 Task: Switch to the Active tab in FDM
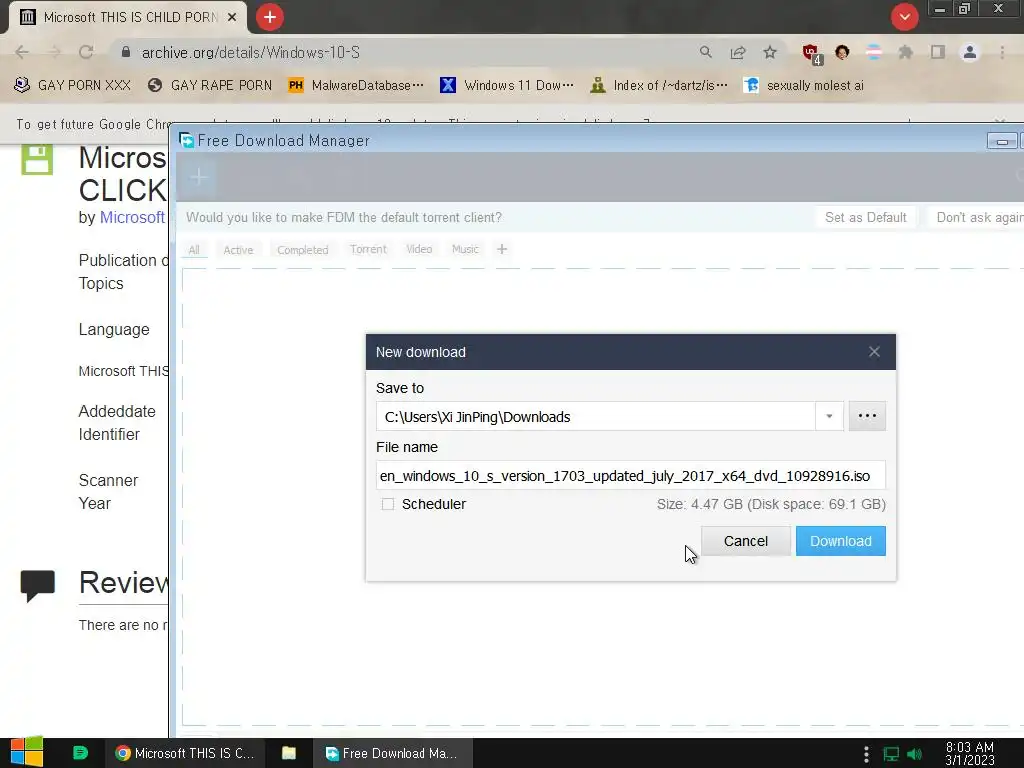238,249
